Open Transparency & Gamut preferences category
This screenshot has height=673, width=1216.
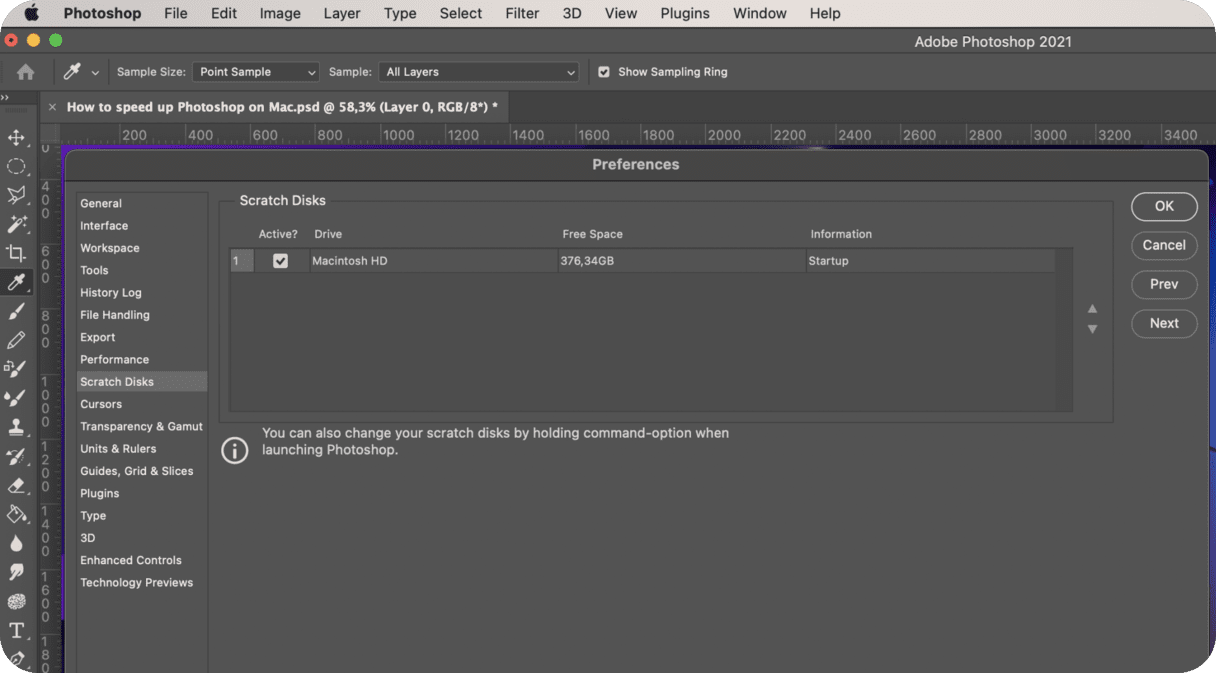pos(142,426)
